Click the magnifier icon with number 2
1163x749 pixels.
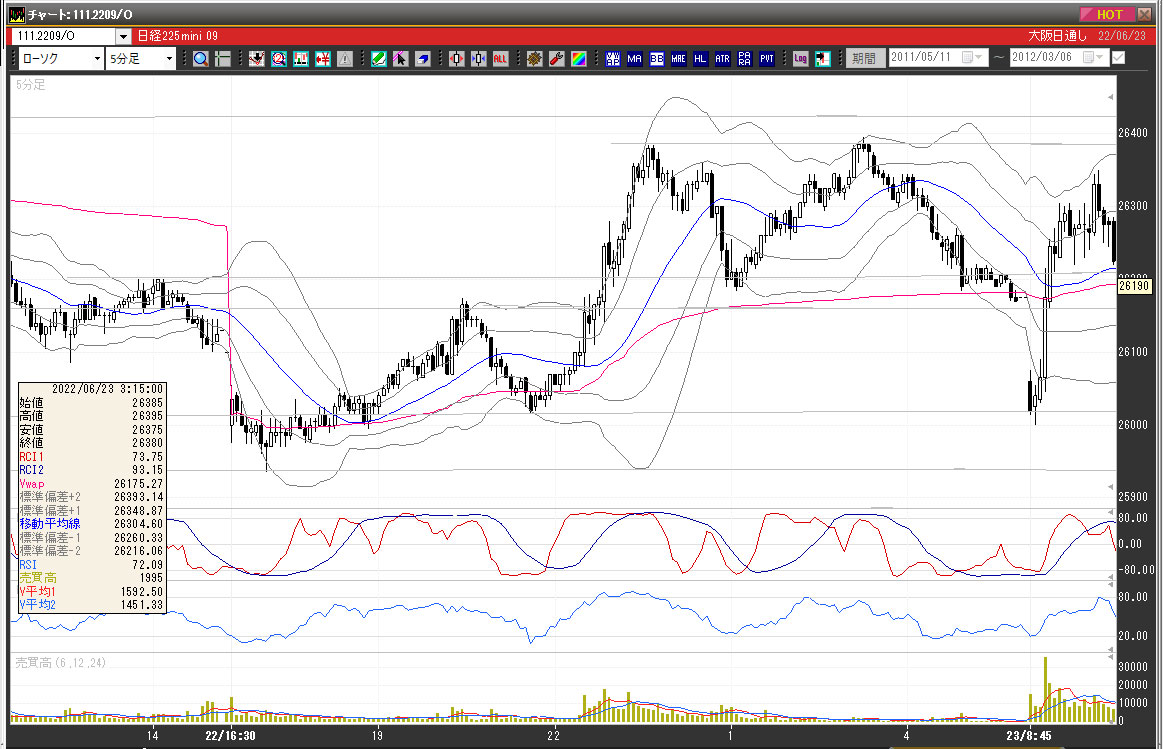(279, 59)
